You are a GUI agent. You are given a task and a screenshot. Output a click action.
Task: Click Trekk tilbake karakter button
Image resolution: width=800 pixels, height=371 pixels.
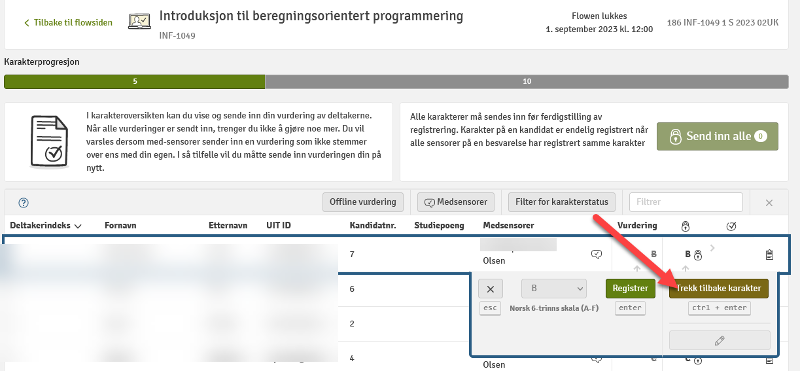click(718, 288)
